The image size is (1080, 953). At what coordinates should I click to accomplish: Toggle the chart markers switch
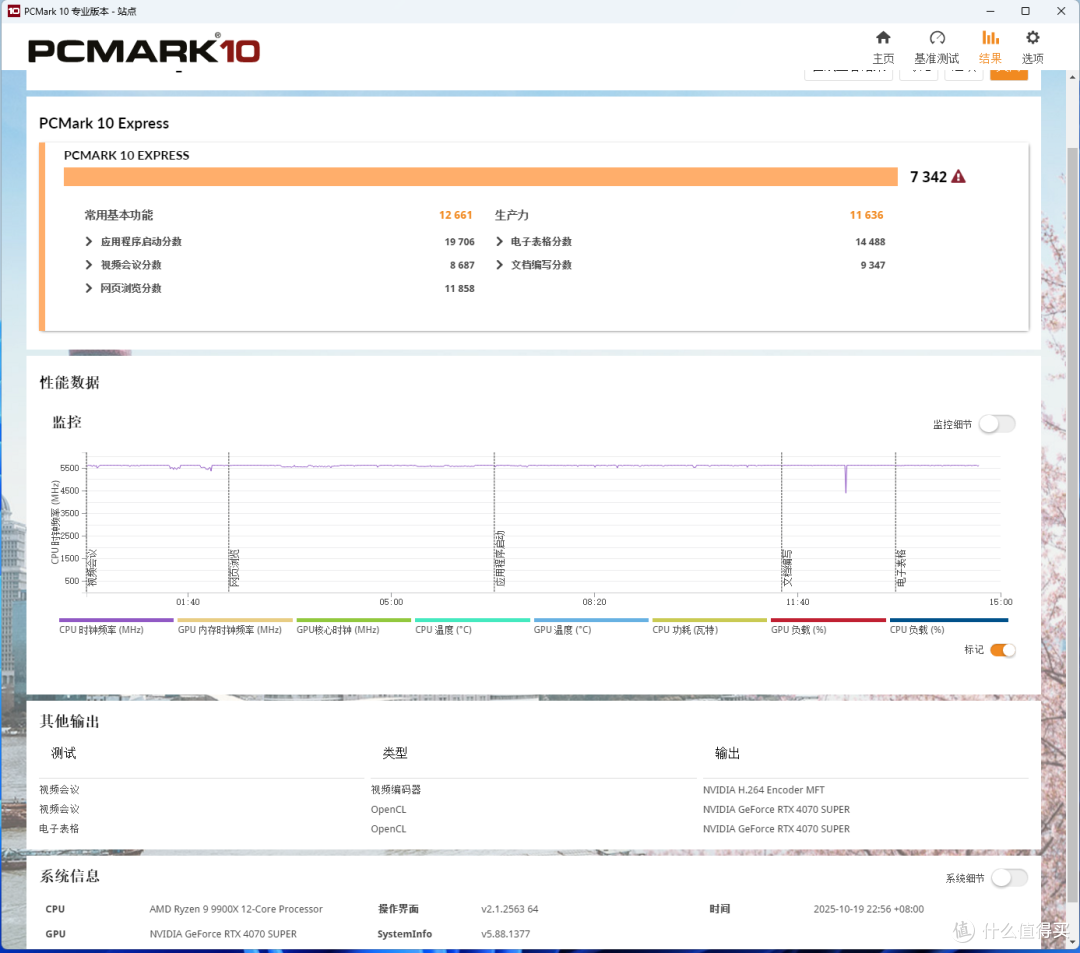[1002, 650]
